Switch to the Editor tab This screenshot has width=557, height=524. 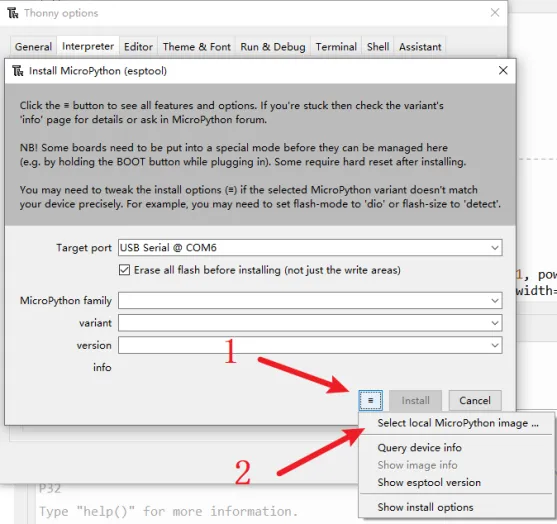point(138,47)
